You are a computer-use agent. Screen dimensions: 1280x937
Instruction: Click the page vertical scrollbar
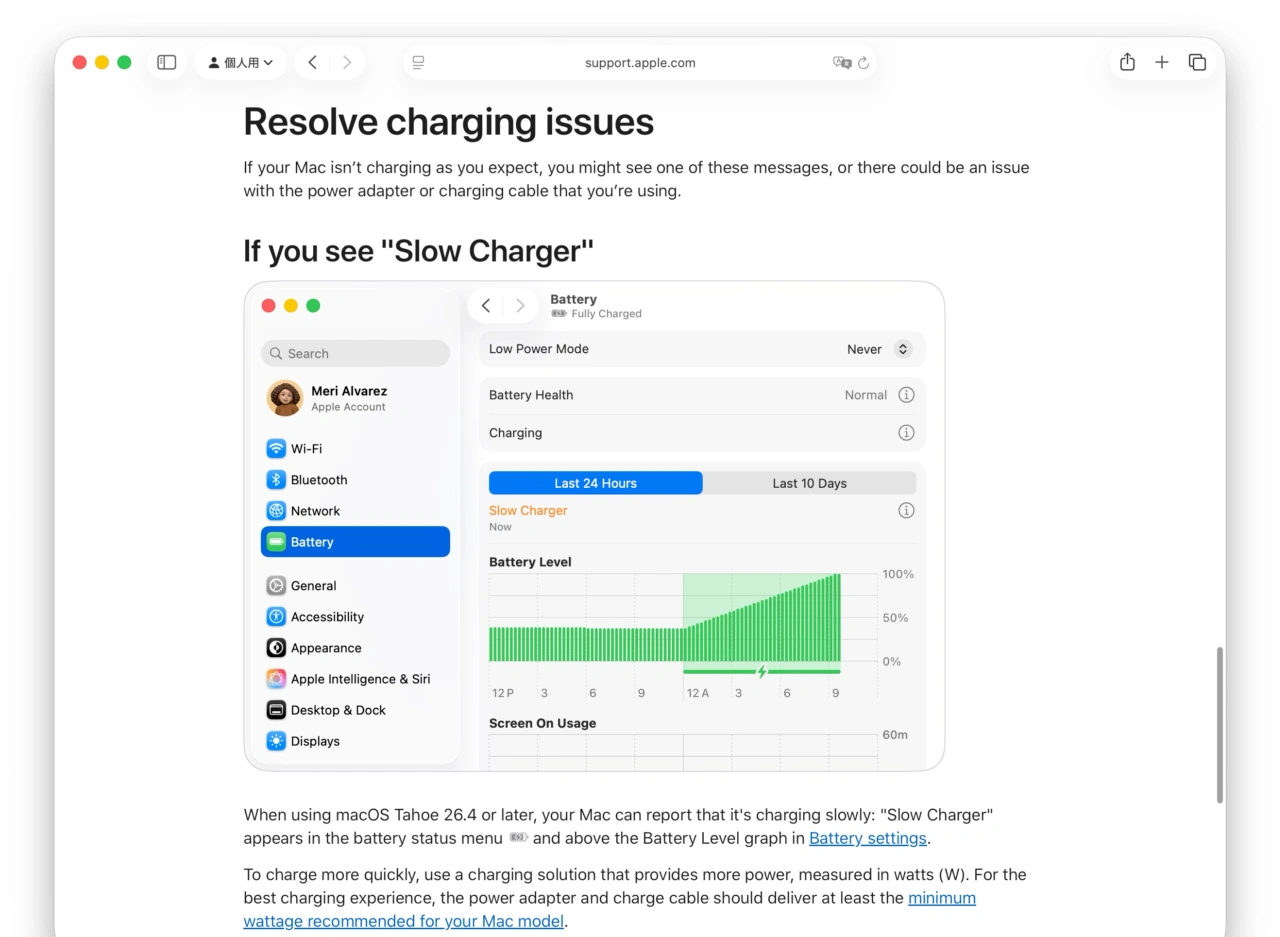(1219, 724)
